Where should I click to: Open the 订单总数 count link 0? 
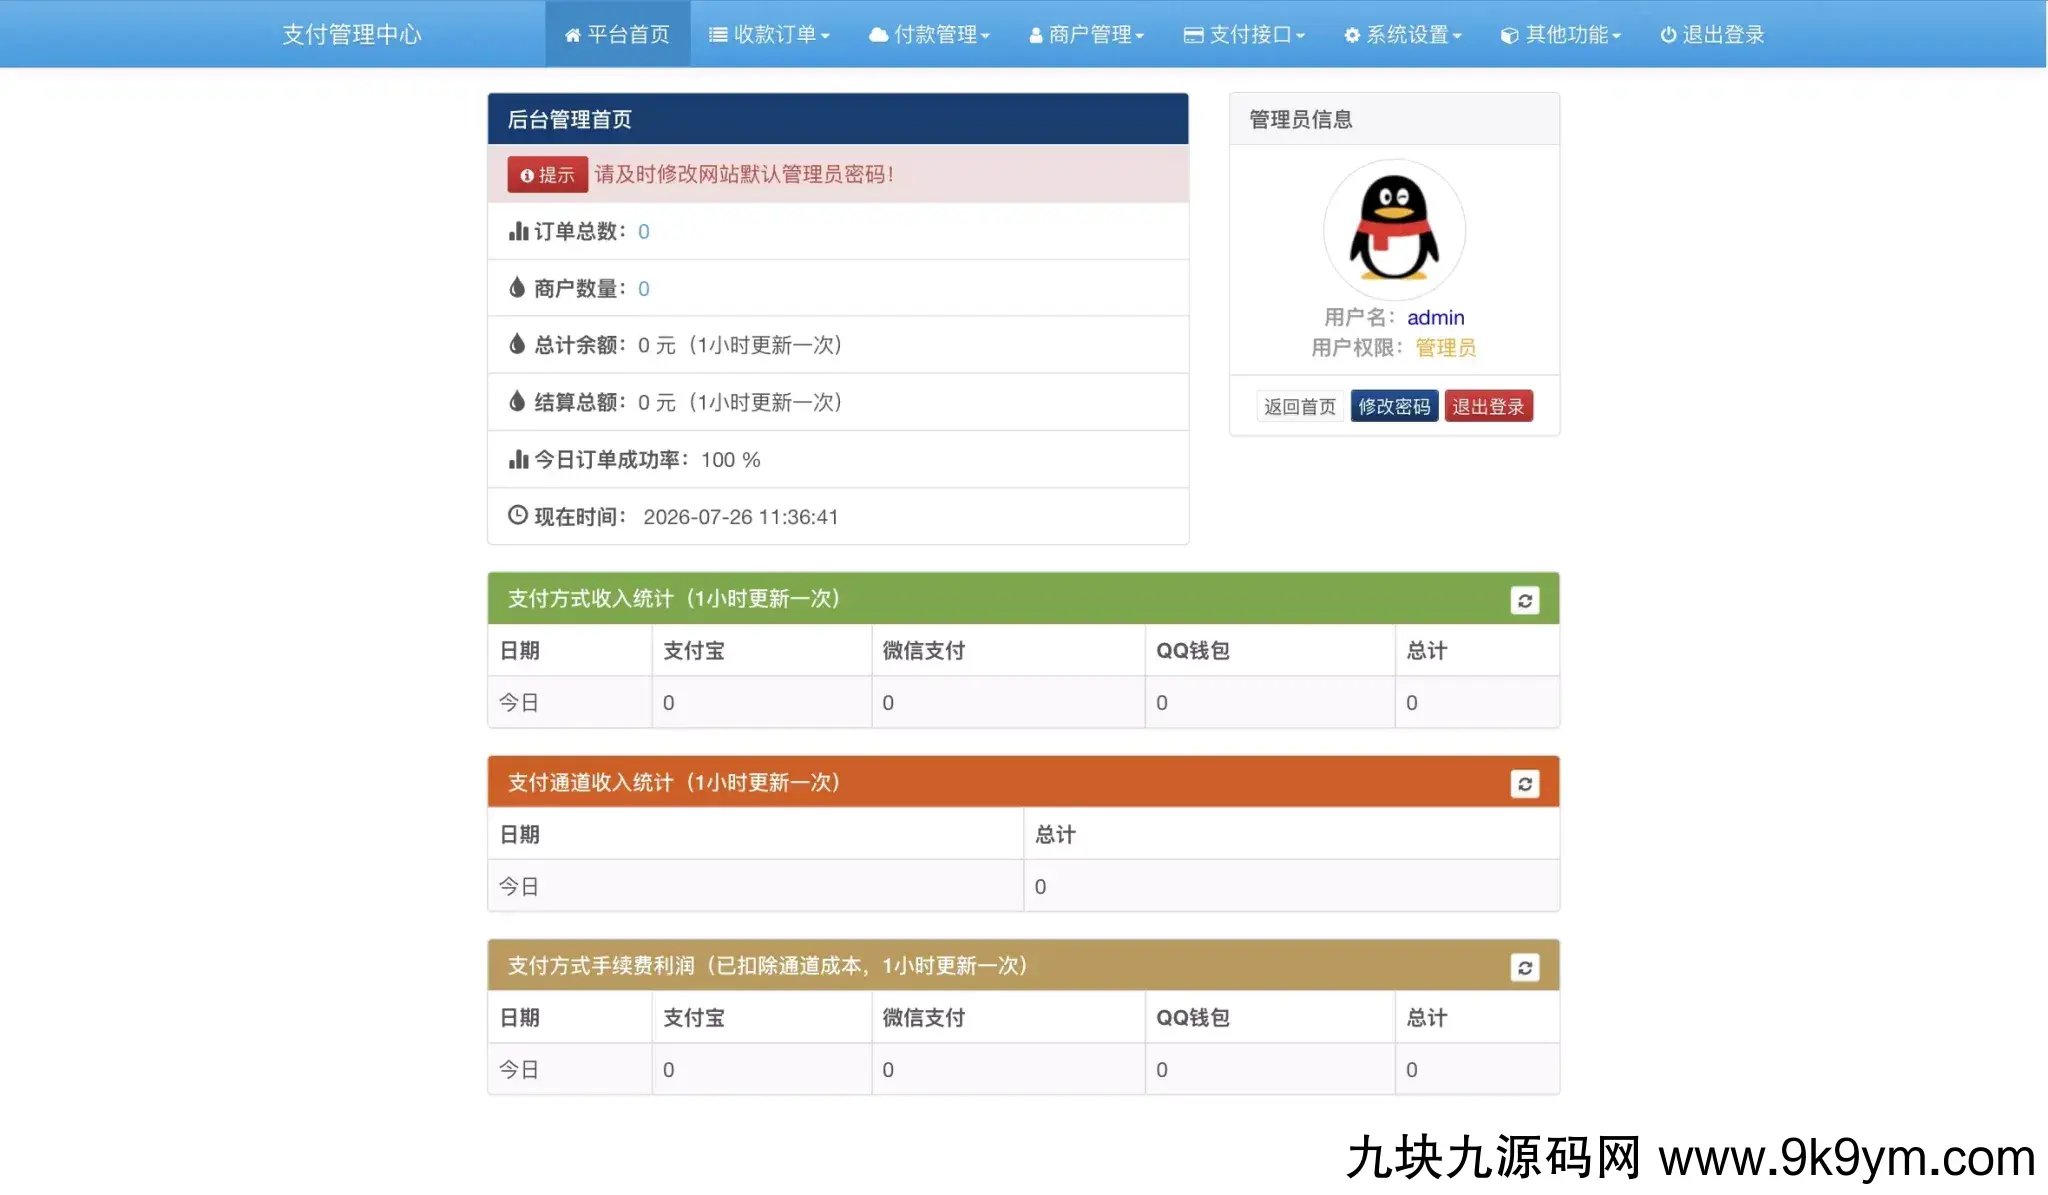pos(643,231)
